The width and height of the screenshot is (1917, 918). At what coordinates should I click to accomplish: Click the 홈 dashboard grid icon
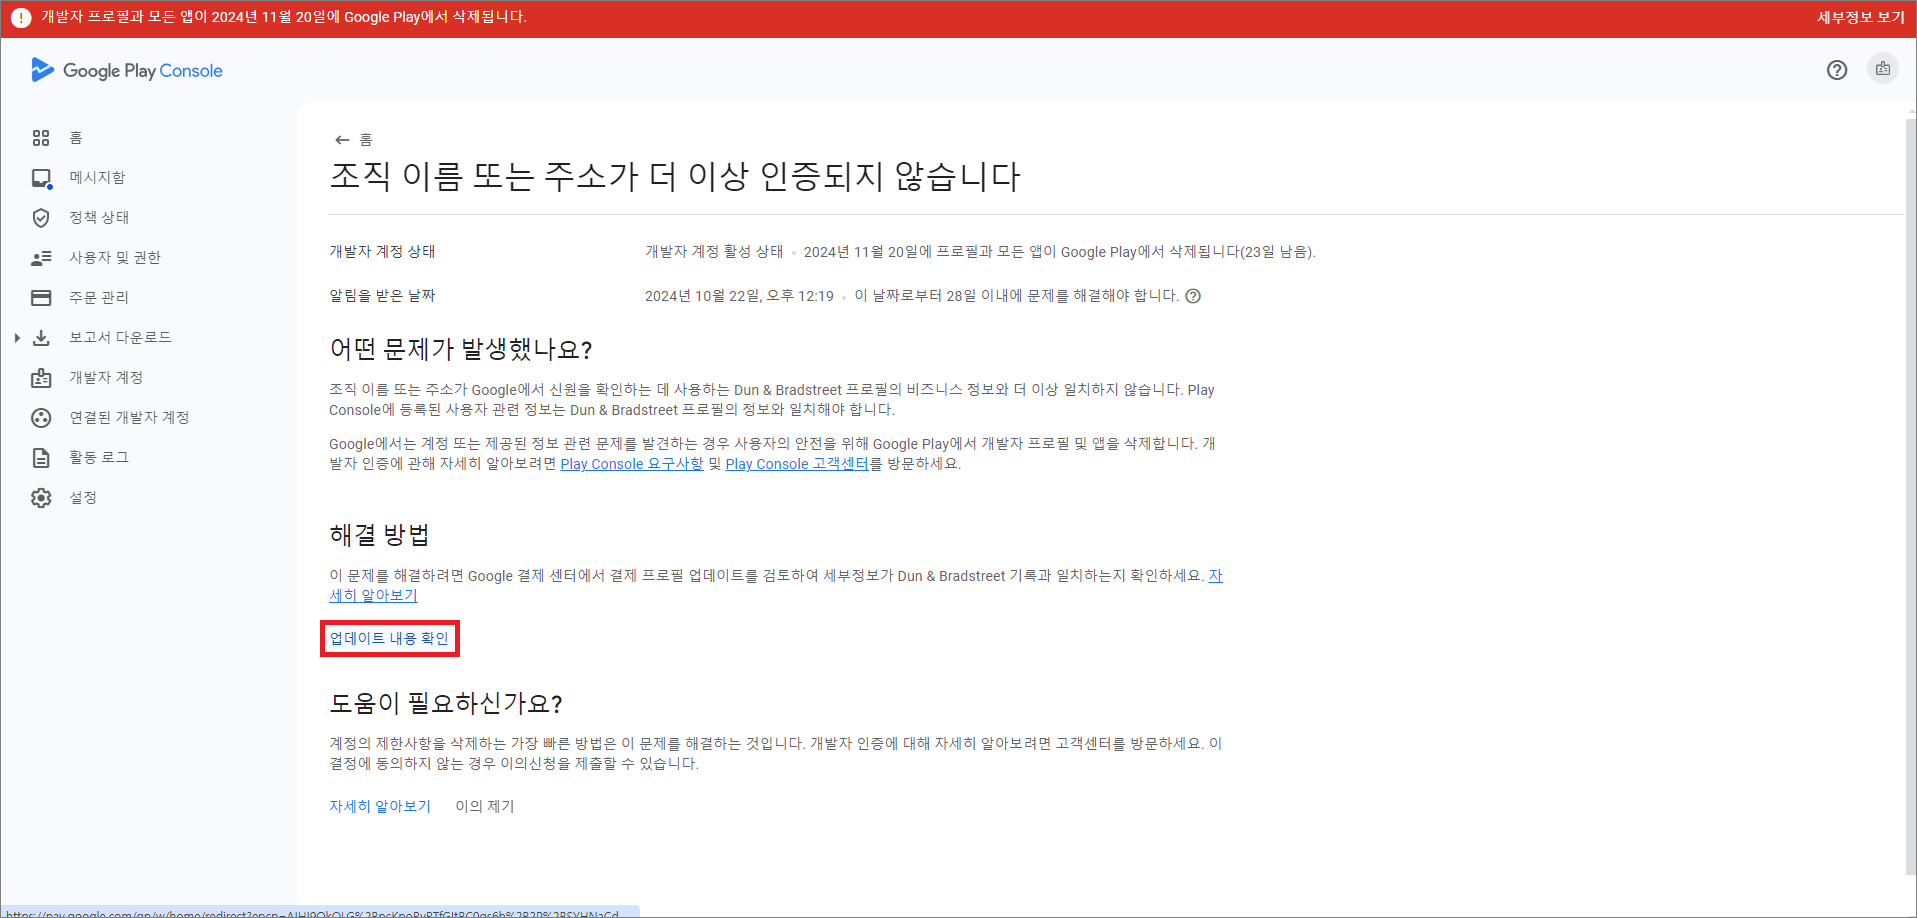41,138
